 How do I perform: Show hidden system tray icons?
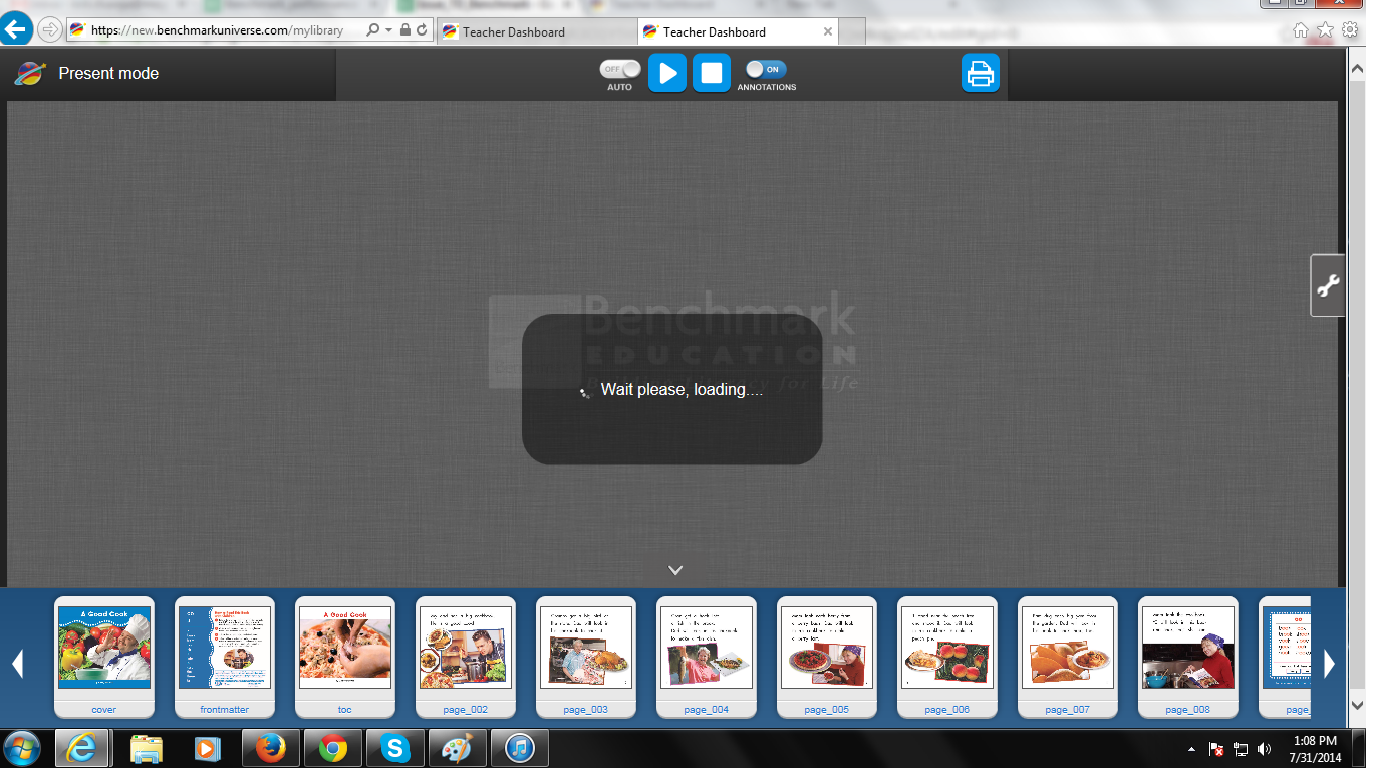click(1191, 749)
